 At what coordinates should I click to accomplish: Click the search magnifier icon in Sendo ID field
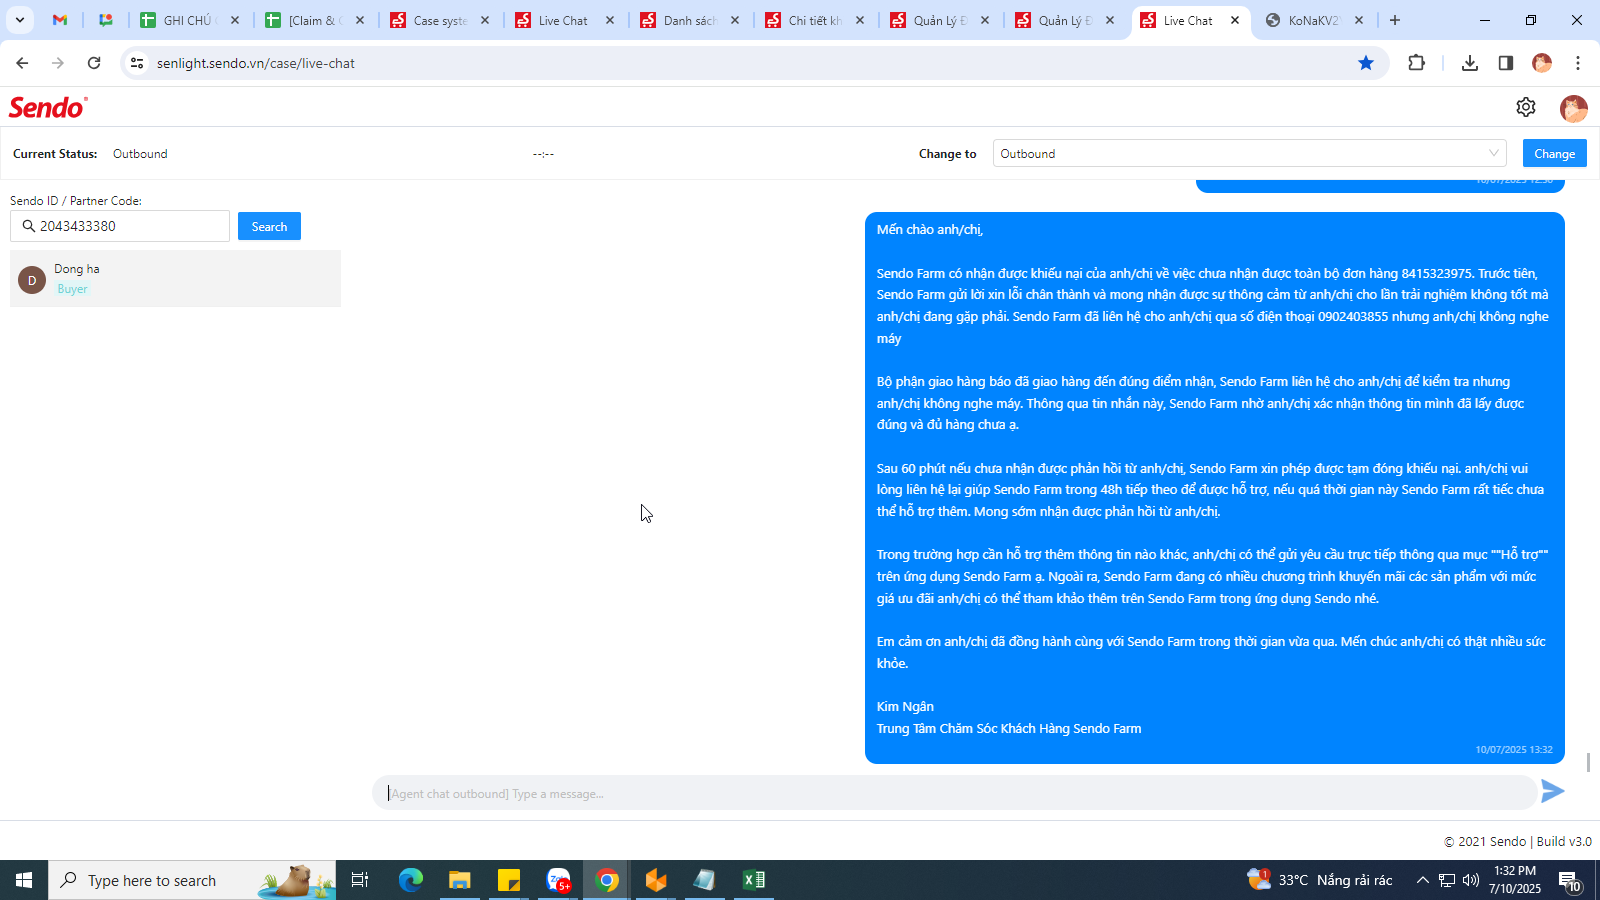click(28, 226)
